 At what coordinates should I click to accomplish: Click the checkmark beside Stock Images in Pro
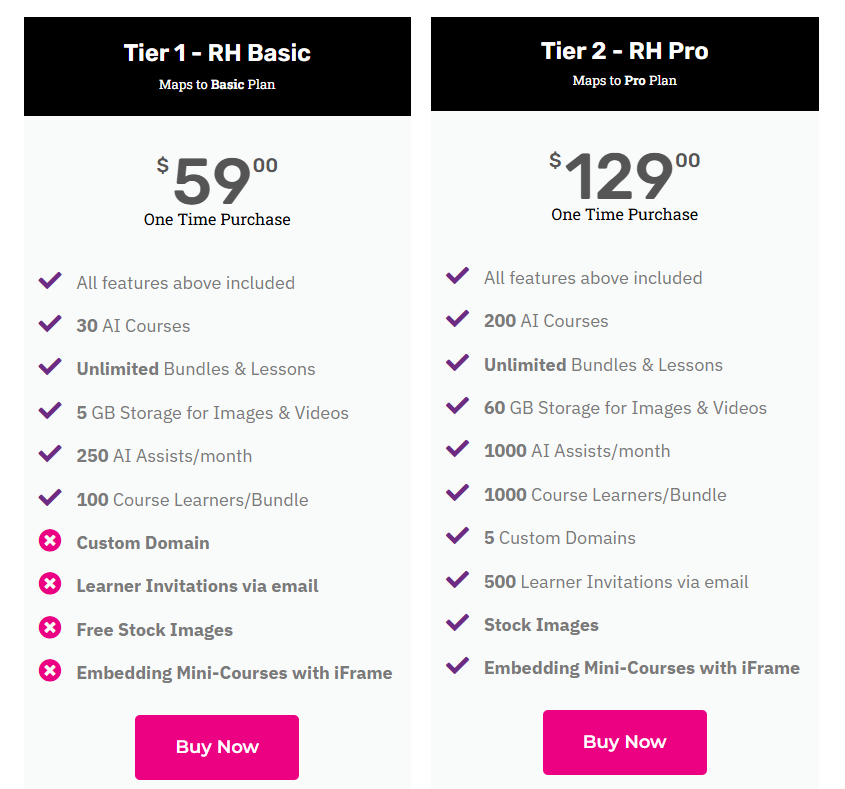point(458,622)
